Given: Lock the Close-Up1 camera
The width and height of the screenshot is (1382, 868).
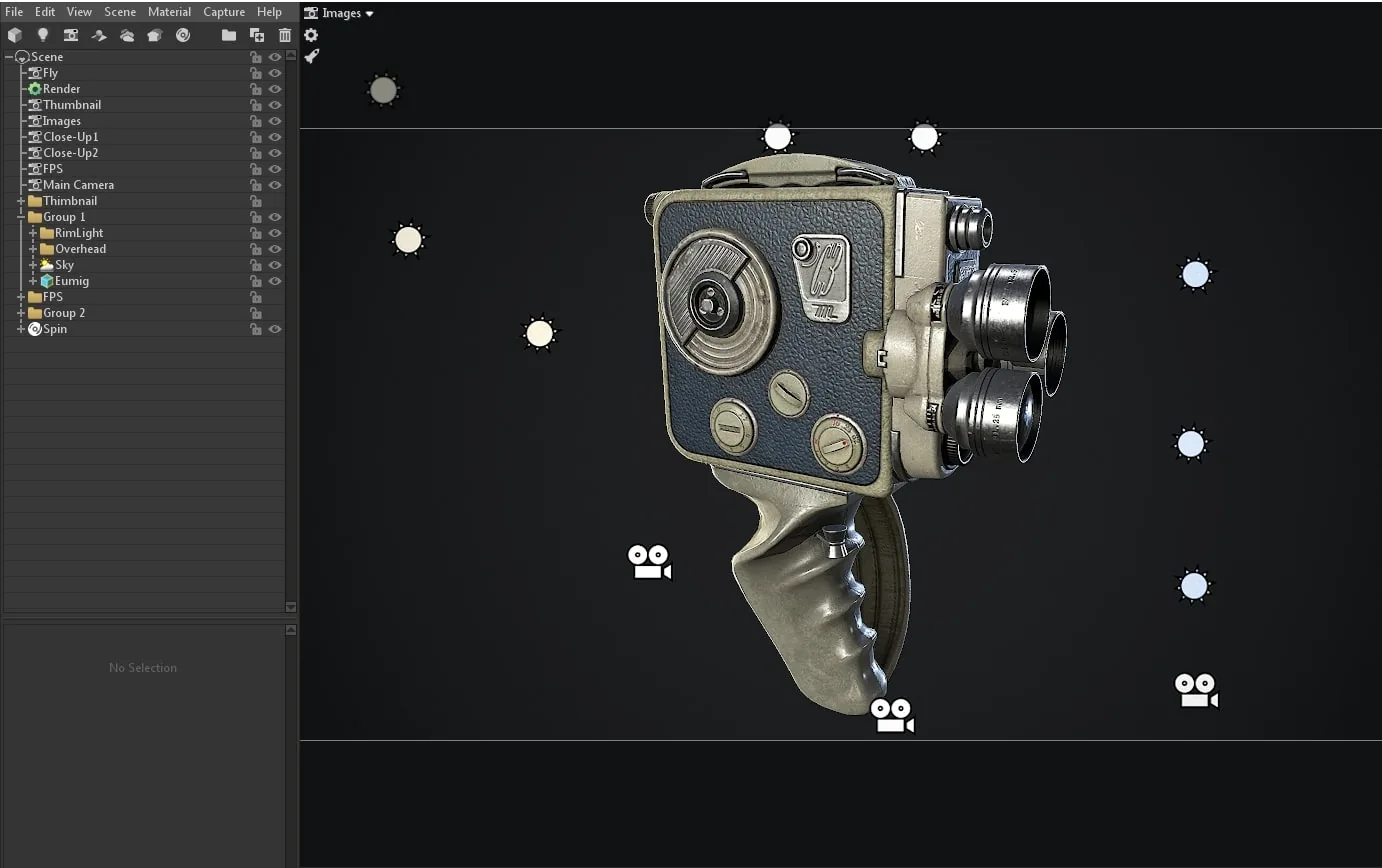Looking at the screenshot, I should pyautogui.click(x=256, y=137).
